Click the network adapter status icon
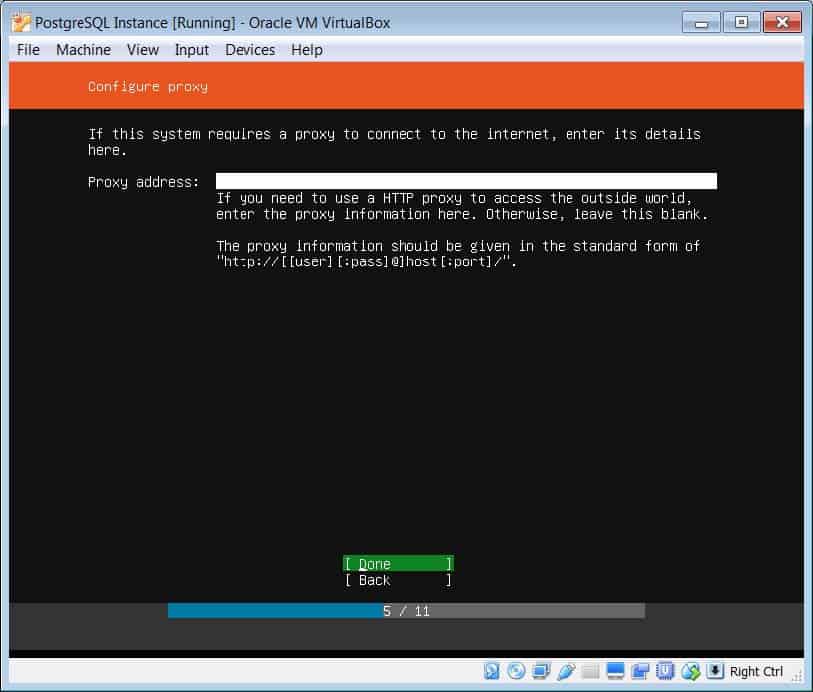Viewport: 813px width, 692px height. [x=541, y=671]
